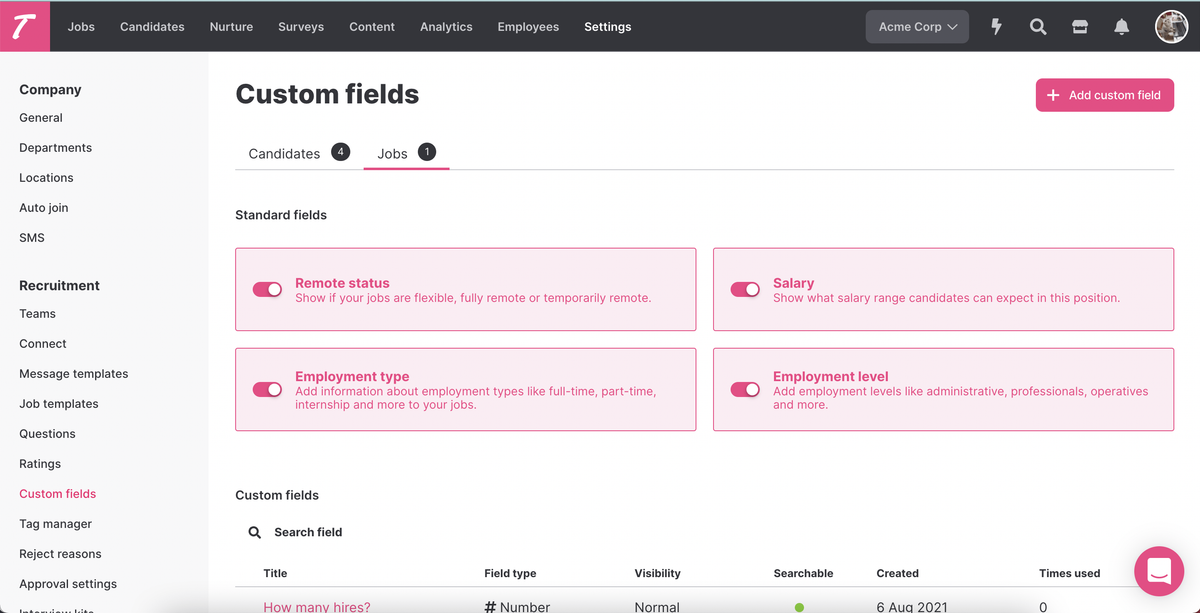Go to Tag manager in sidebar
Screen dimensions: 1200x613
(55, 524)
